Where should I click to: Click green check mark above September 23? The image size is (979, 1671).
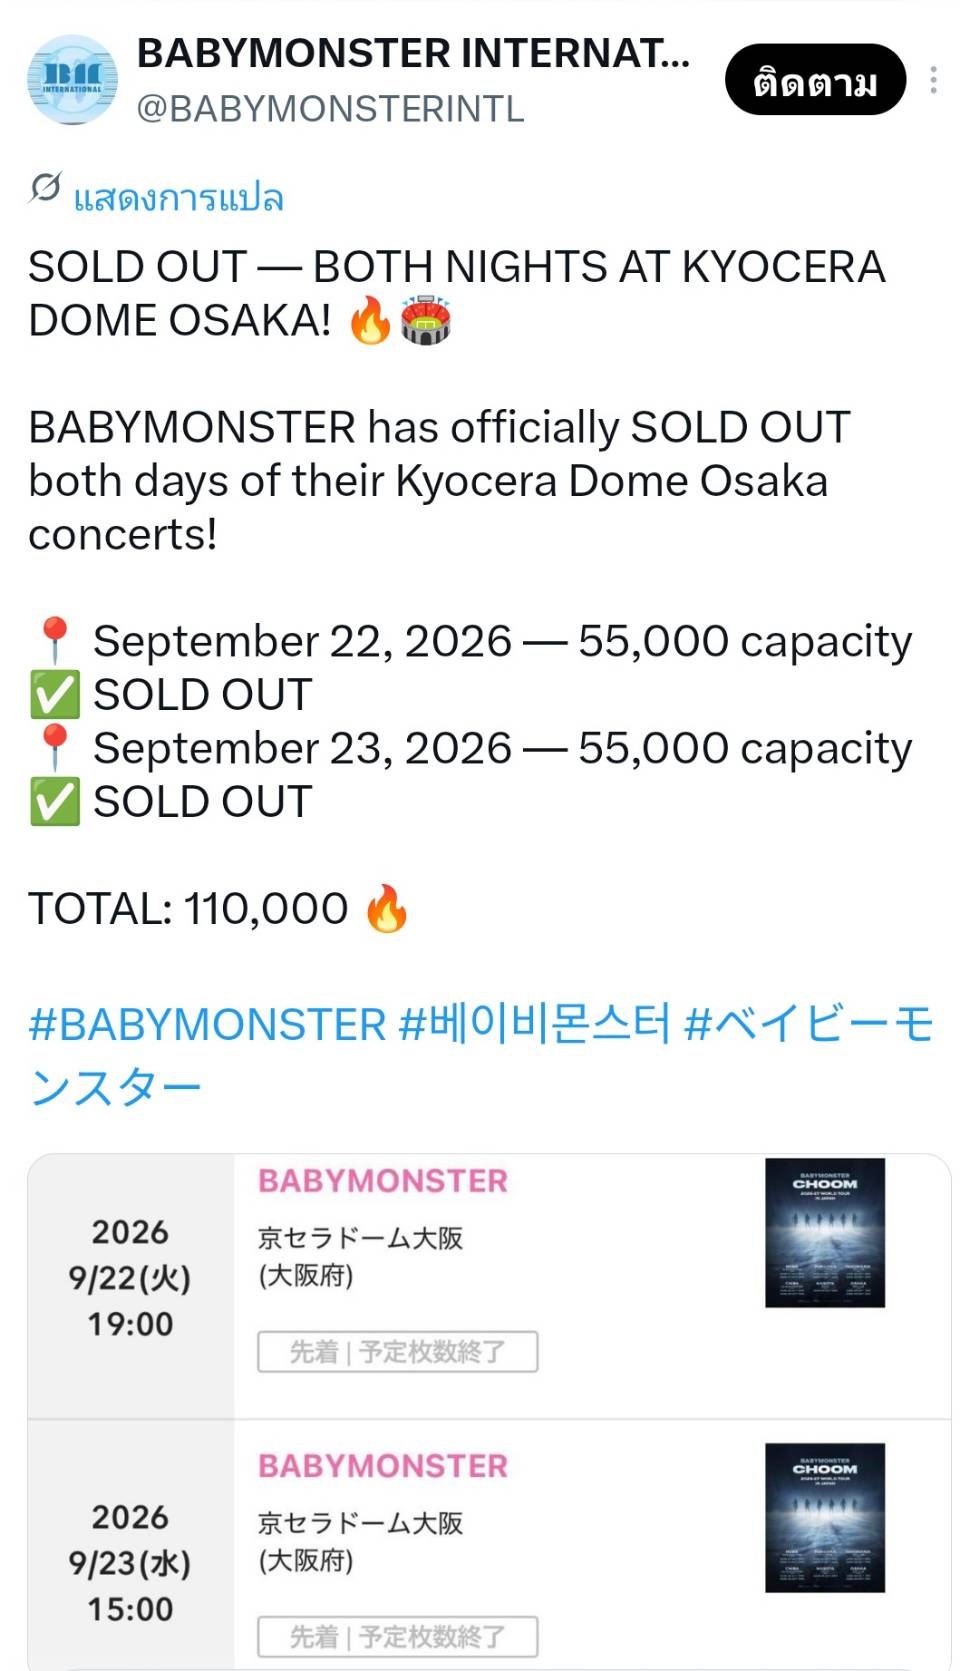55,695
